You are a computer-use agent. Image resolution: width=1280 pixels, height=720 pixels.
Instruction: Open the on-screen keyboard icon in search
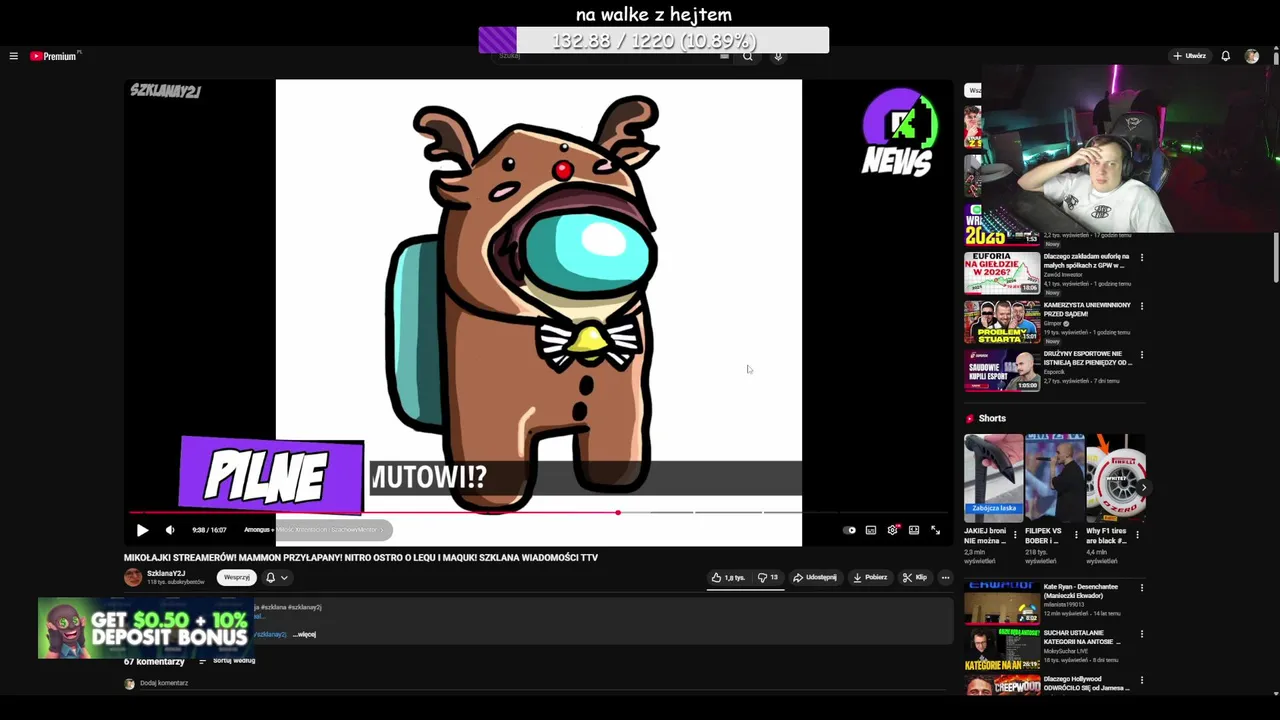724,56
